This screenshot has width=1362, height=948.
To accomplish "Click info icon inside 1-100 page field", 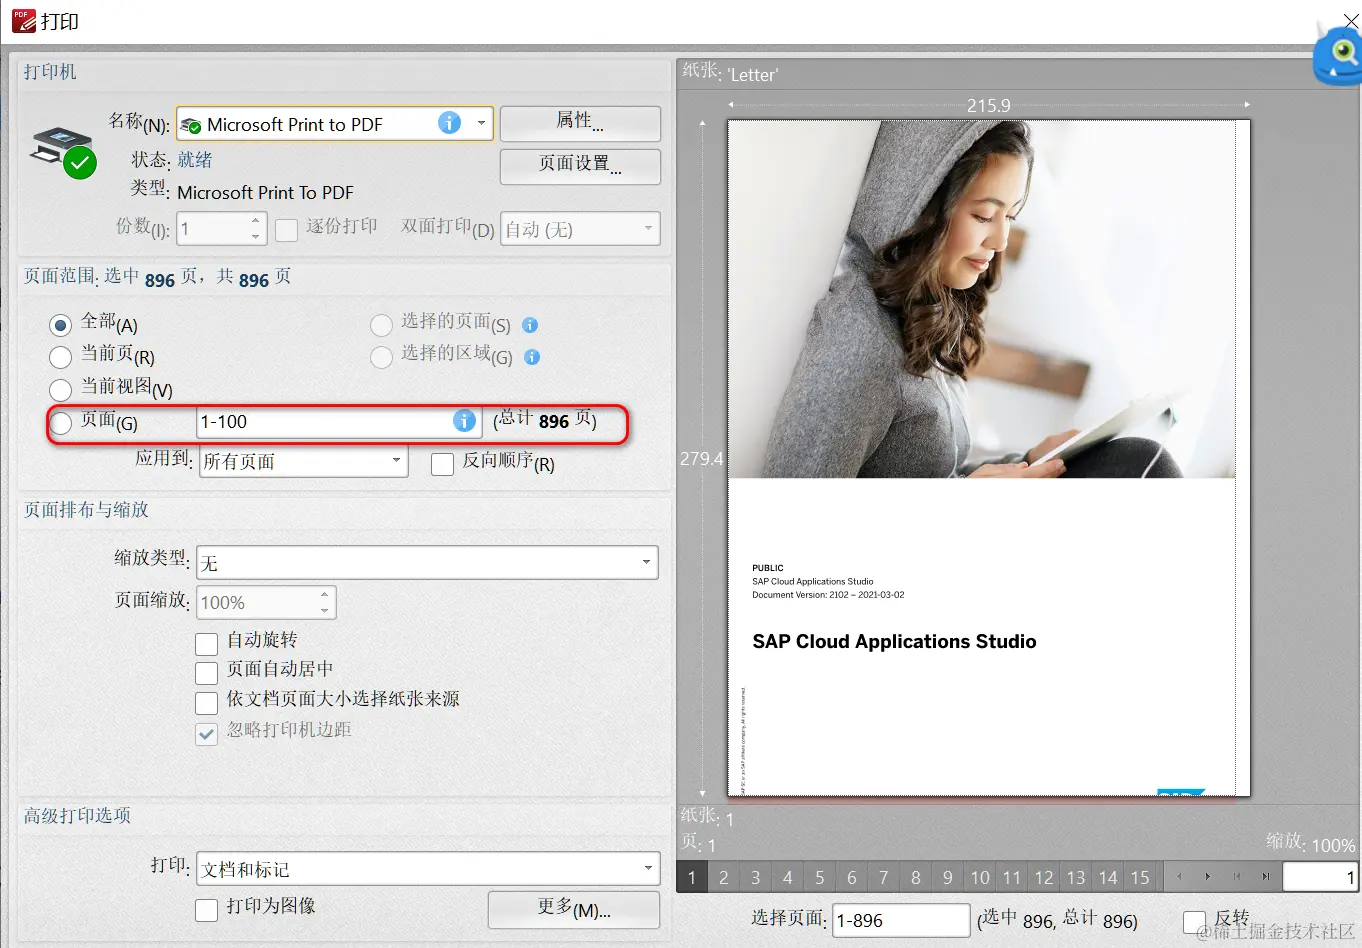I will click(464, 421).
